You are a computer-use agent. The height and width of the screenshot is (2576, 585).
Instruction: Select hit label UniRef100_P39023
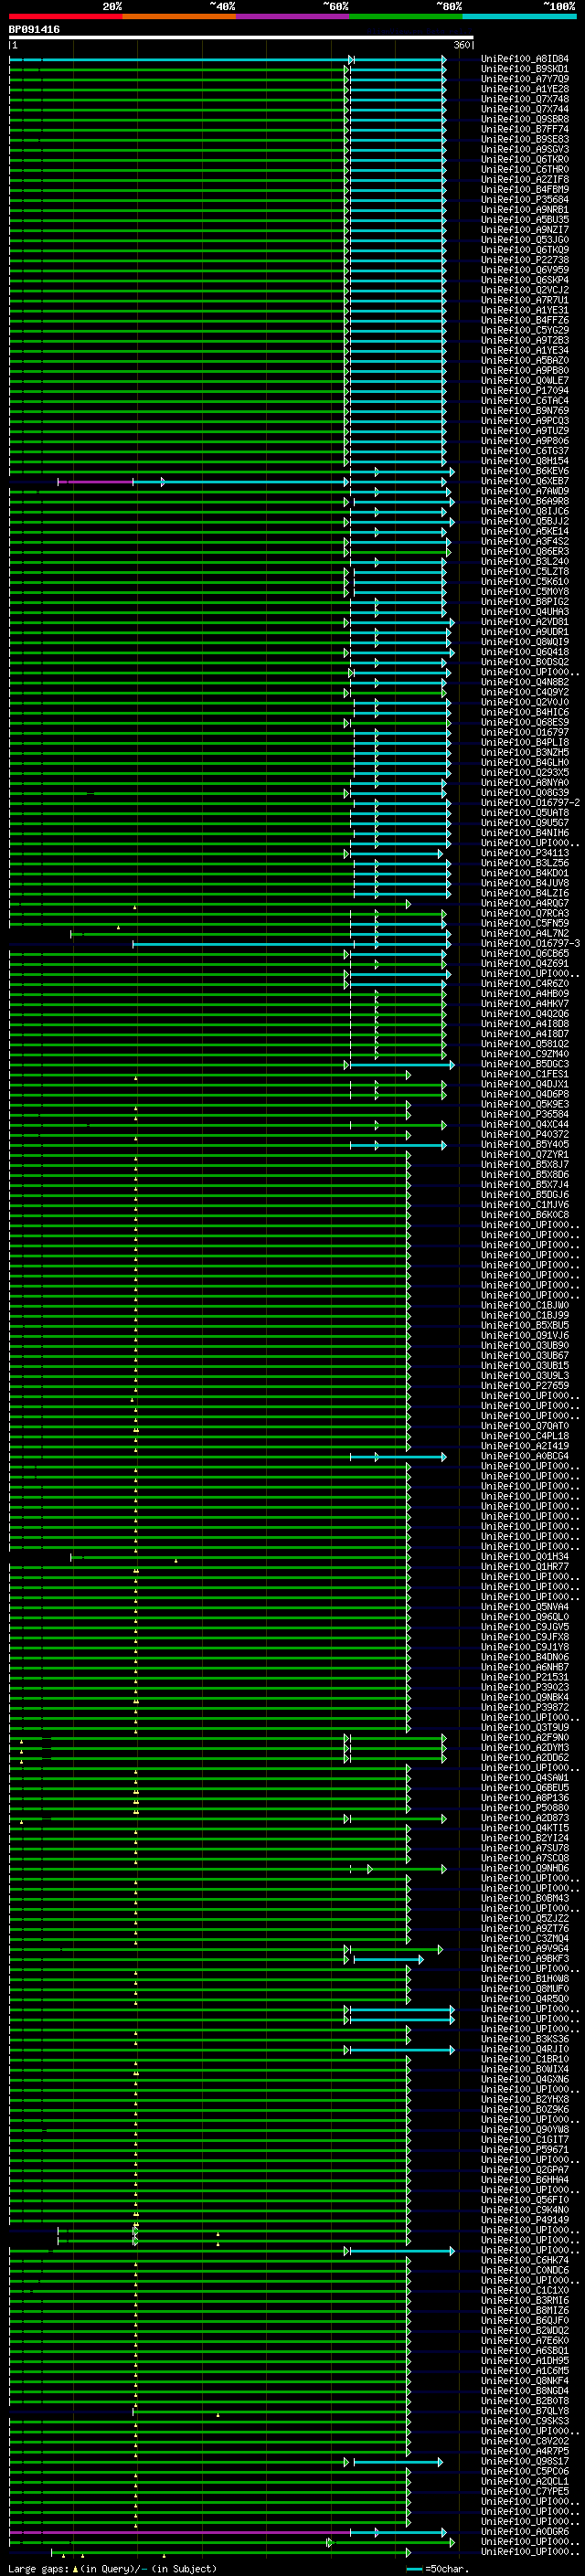(525, 1687)
